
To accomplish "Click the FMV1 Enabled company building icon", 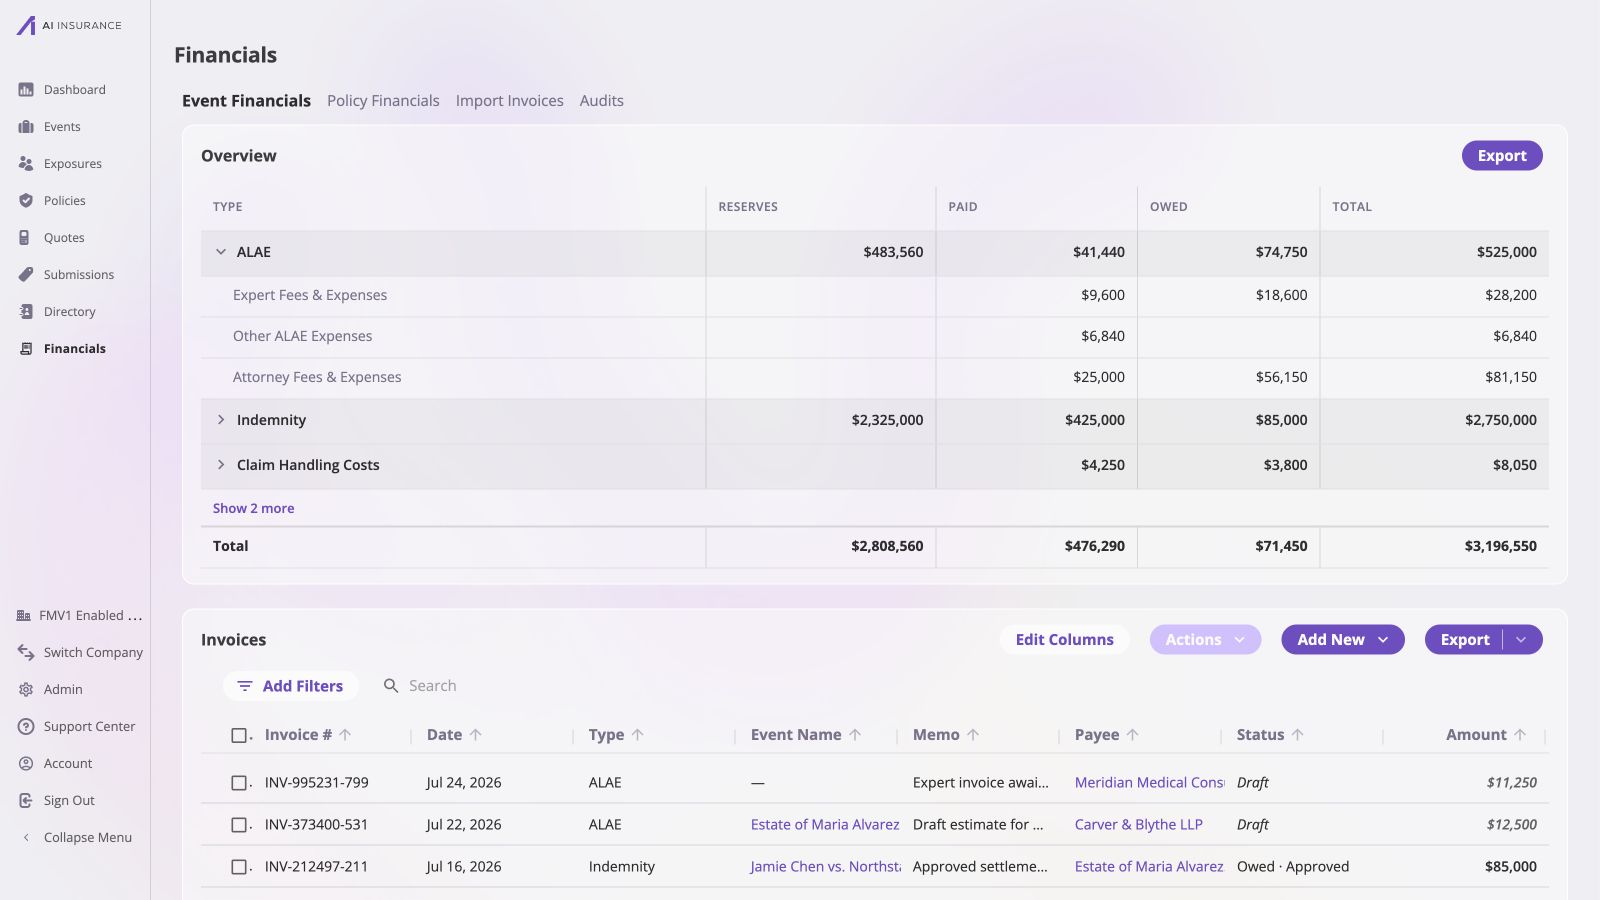I will (24, 616).
